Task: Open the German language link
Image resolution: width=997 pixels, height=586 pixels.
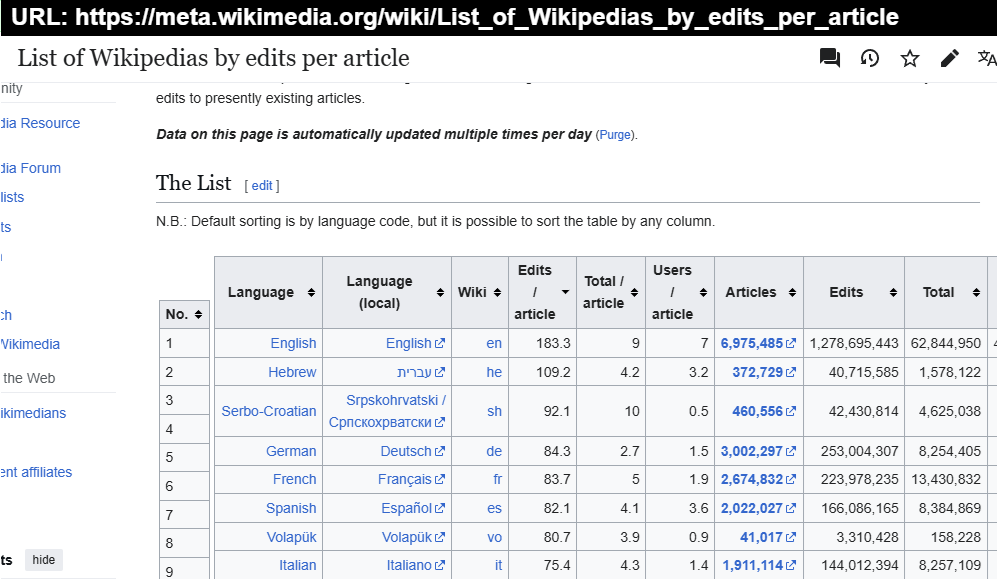Action: coord(291,451)
